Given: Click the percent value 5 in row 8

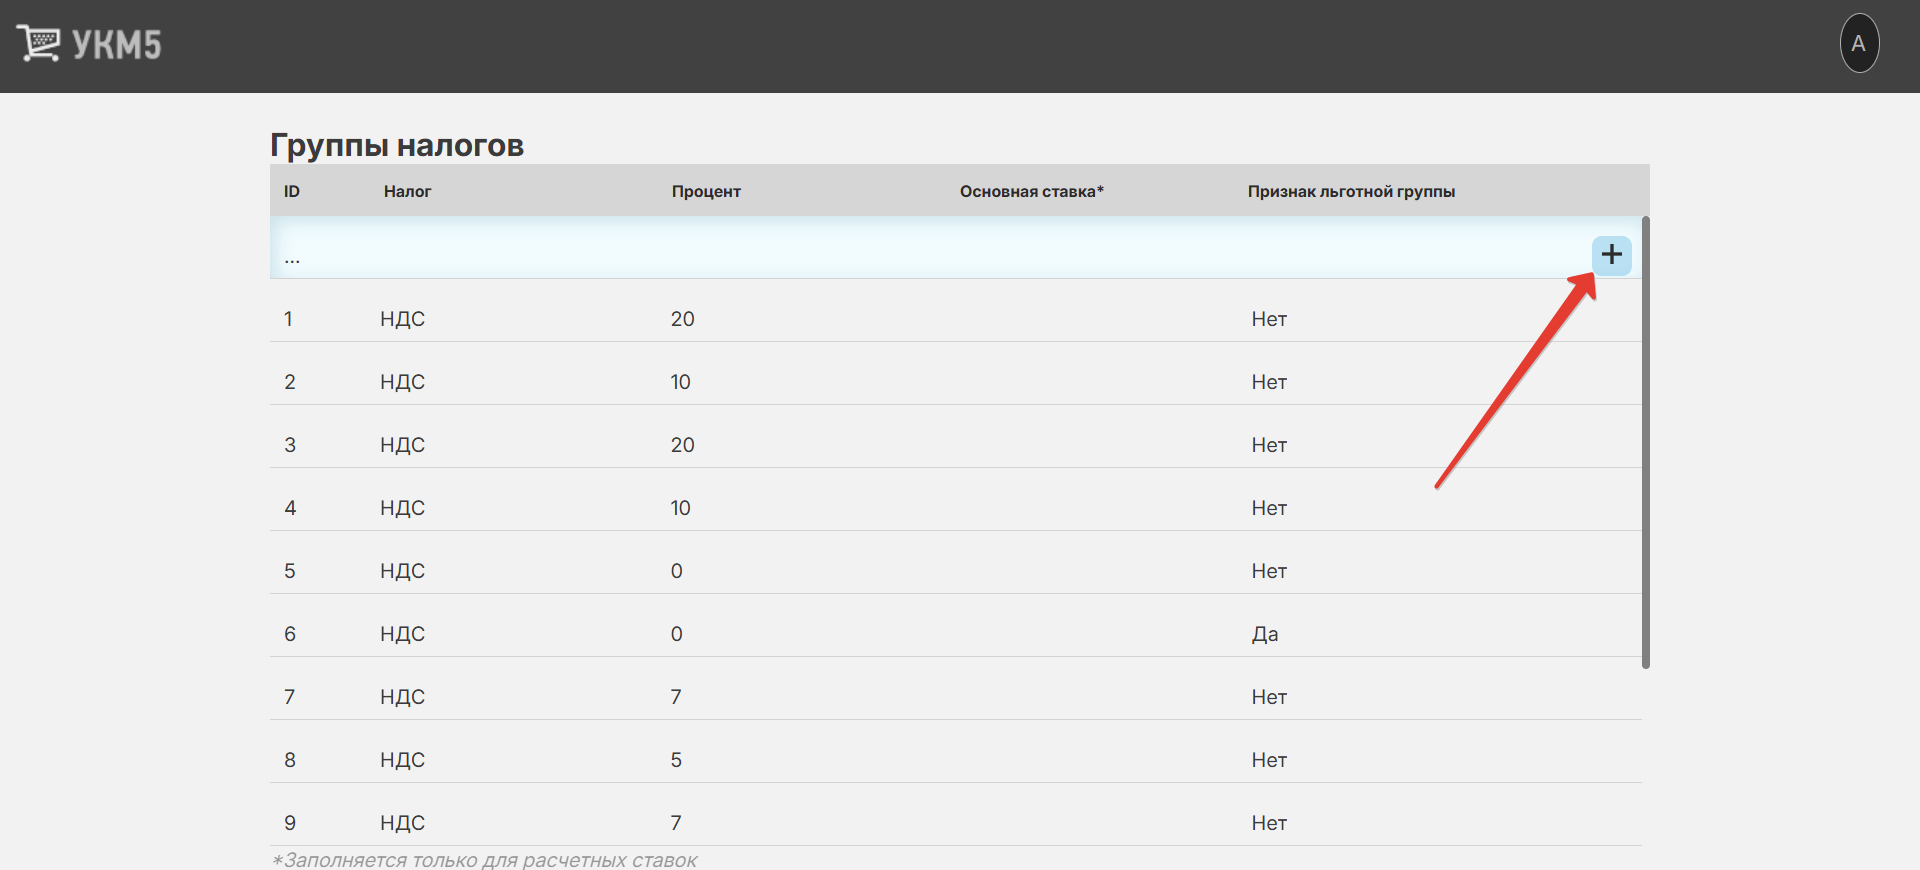Looking at the screenshot, I should click(x=676, y=760).
